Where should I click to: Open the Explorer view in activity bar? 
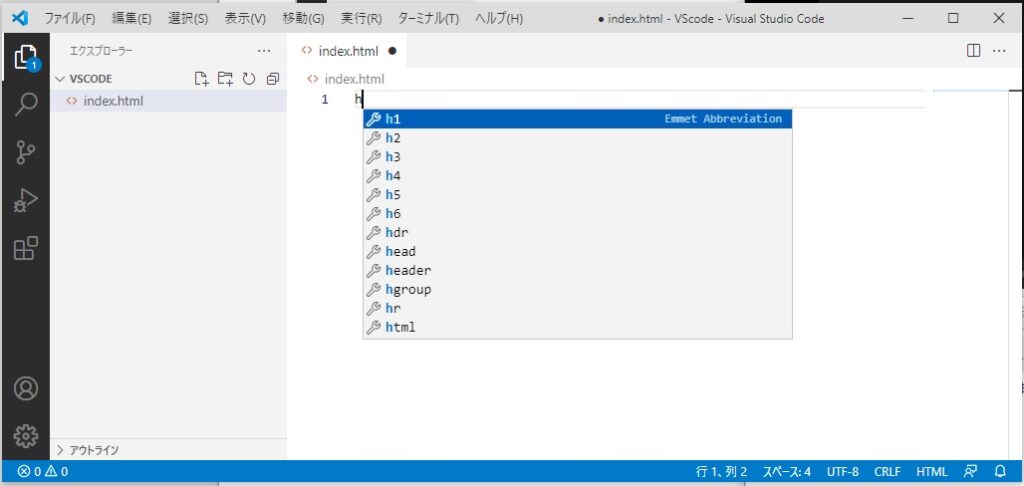click(26, 58)
